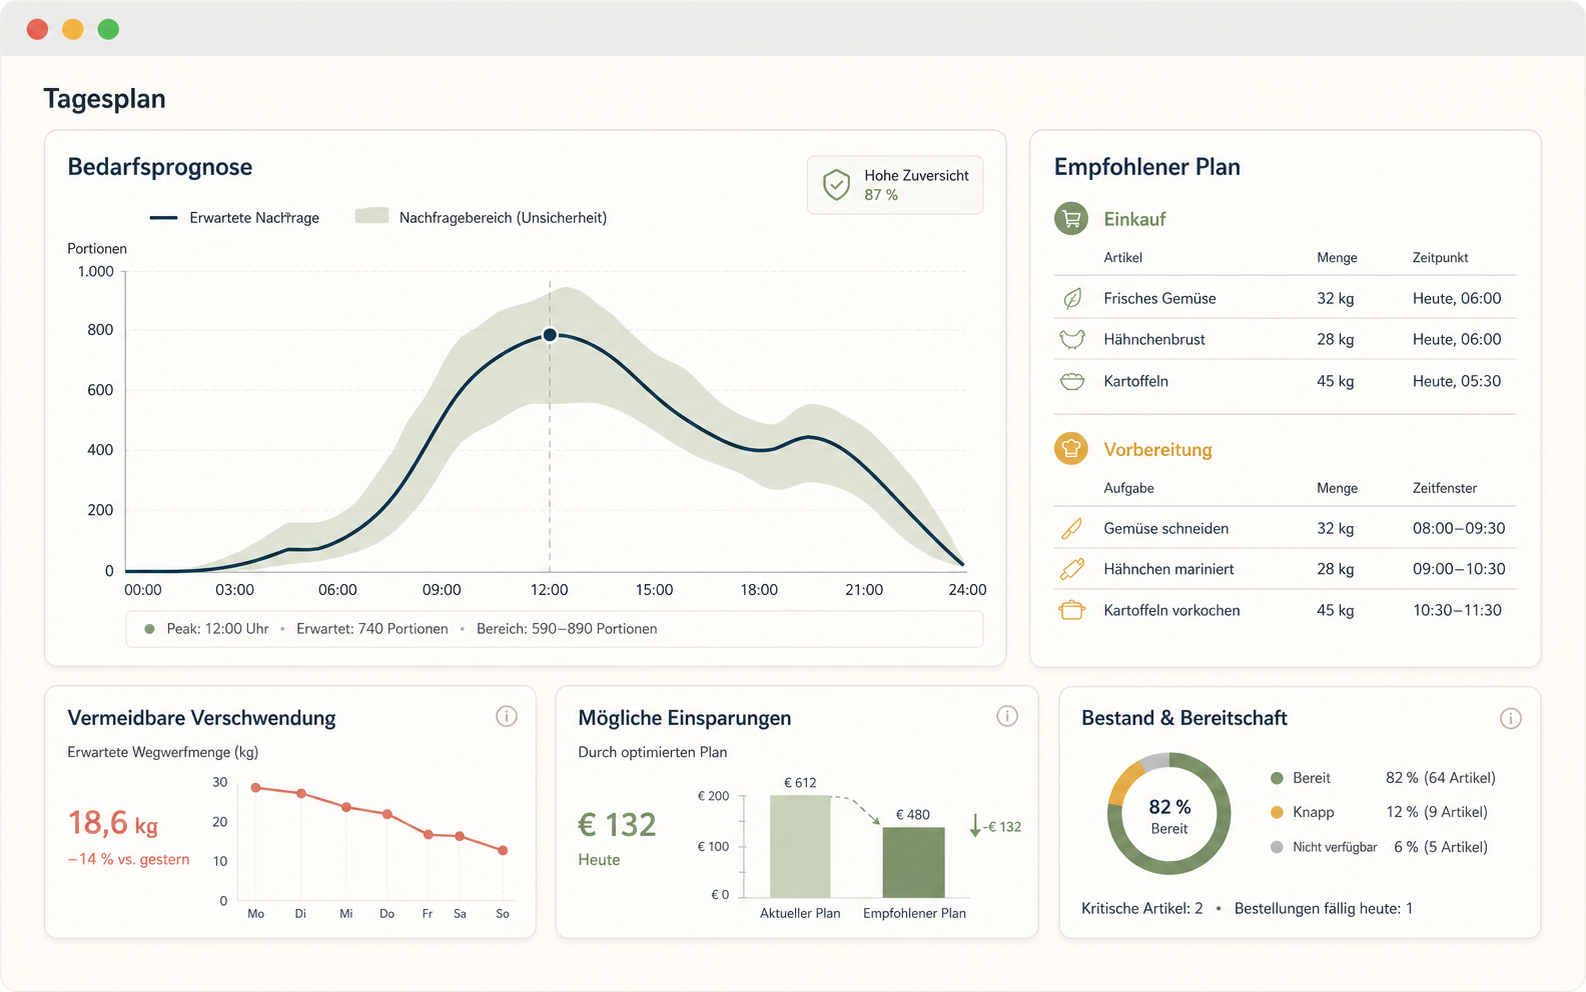
Task: Click the Tagesplan page title
Action: (x=104, y=99)
